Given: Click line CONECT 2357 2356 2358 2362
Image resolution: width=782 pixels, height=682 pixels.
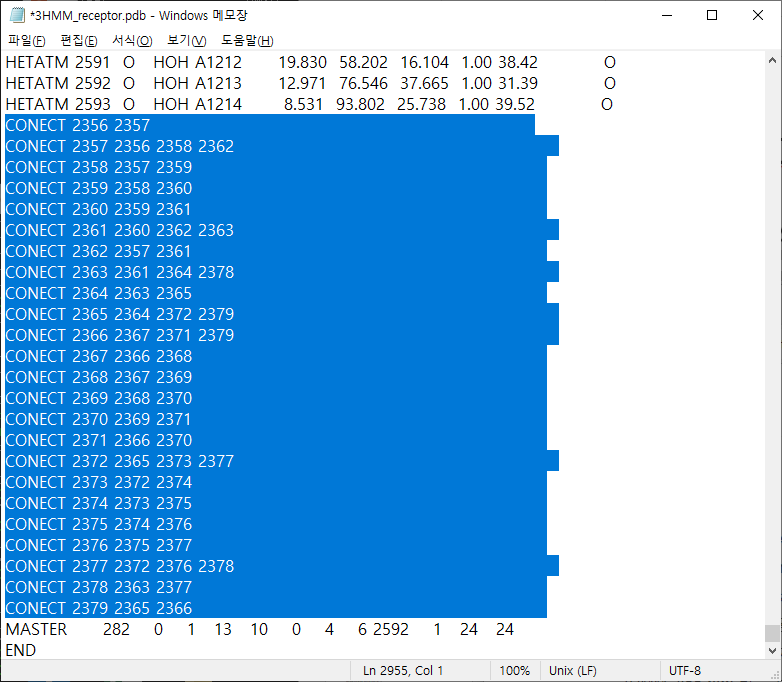Looking at the screenshot, I should (x=120, y=146).
